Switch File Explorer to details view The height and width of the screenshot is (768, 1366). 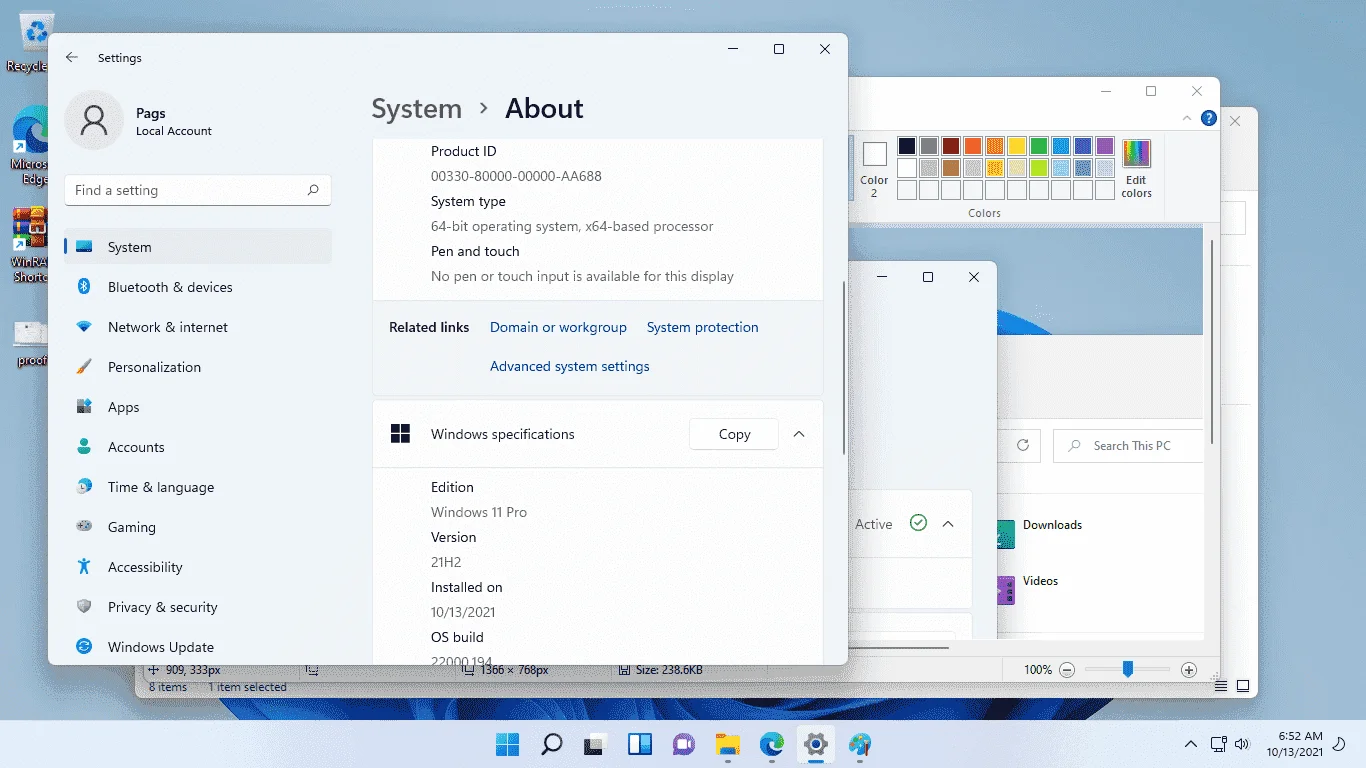[x=1220, y=686]
